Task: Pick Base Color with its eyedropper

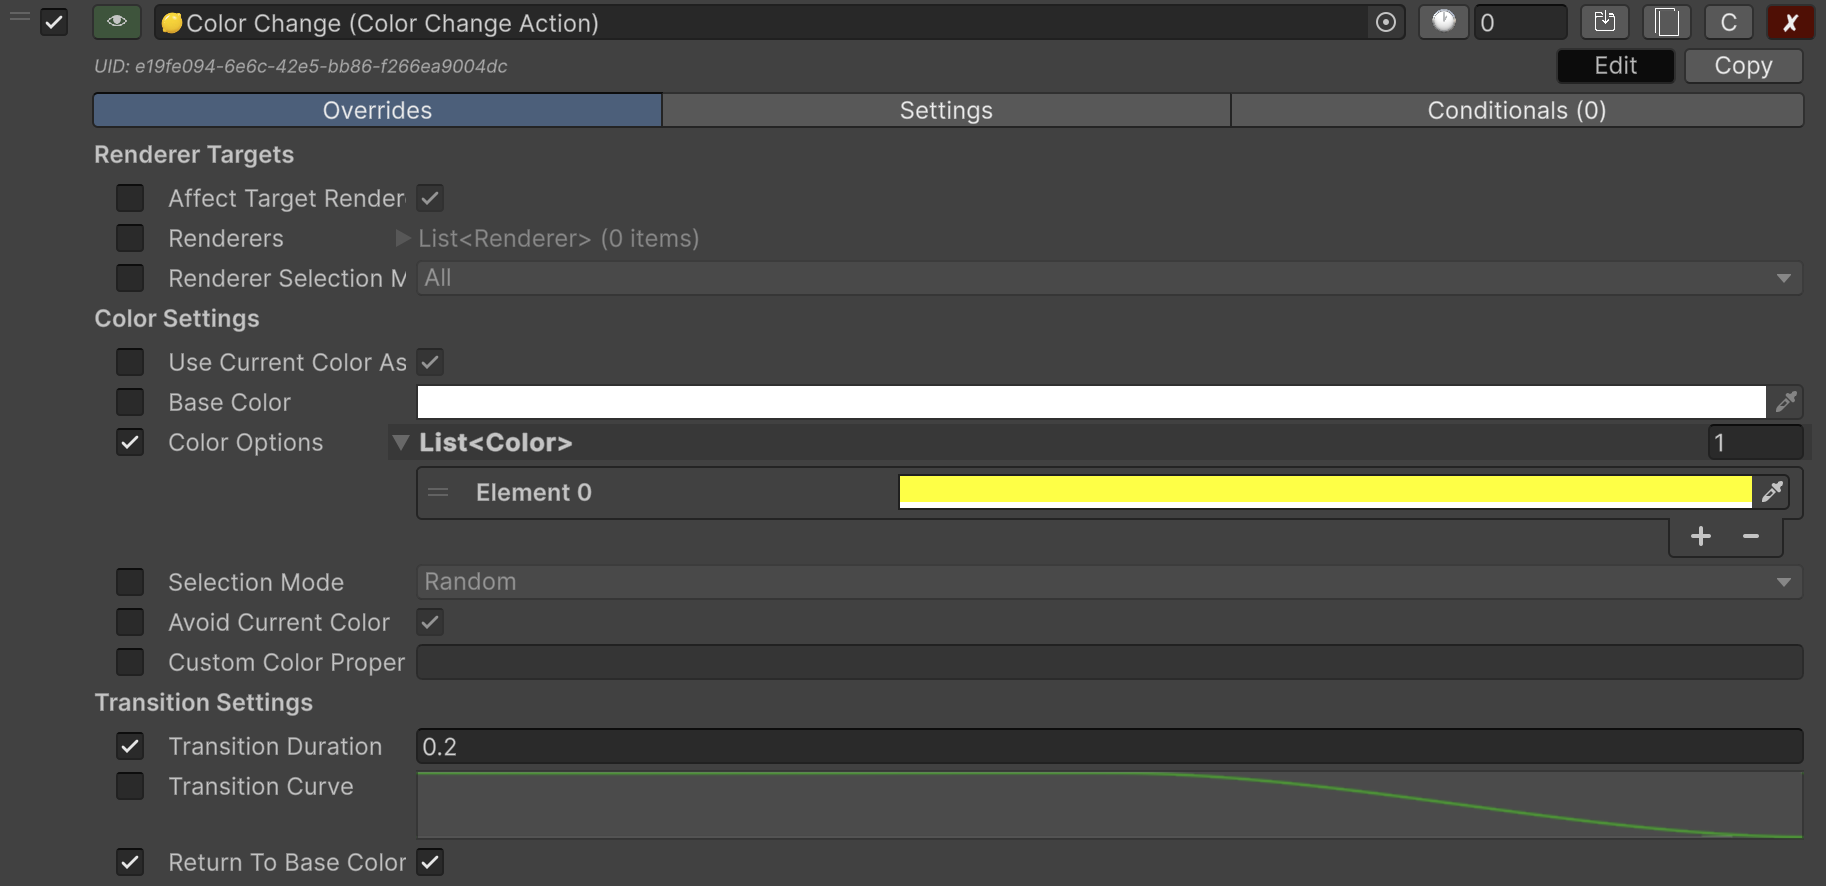Action: [1786, 402]
